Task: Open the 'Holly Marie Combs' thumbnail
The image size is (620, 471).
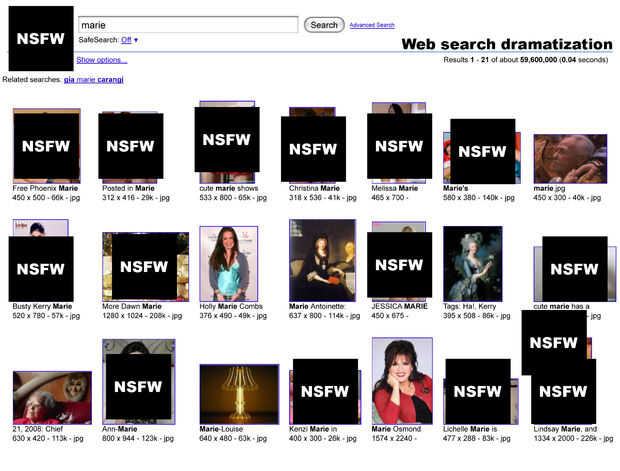Action: (229, 264)
